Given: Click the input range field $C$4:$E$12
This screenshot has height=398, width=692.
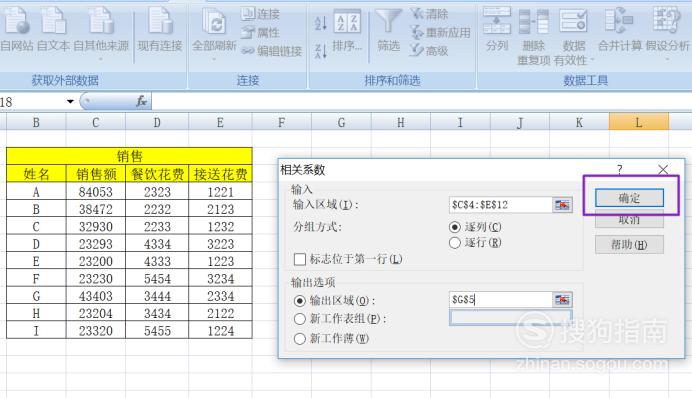Looking at the screenshot, I should tap(501, 205).
